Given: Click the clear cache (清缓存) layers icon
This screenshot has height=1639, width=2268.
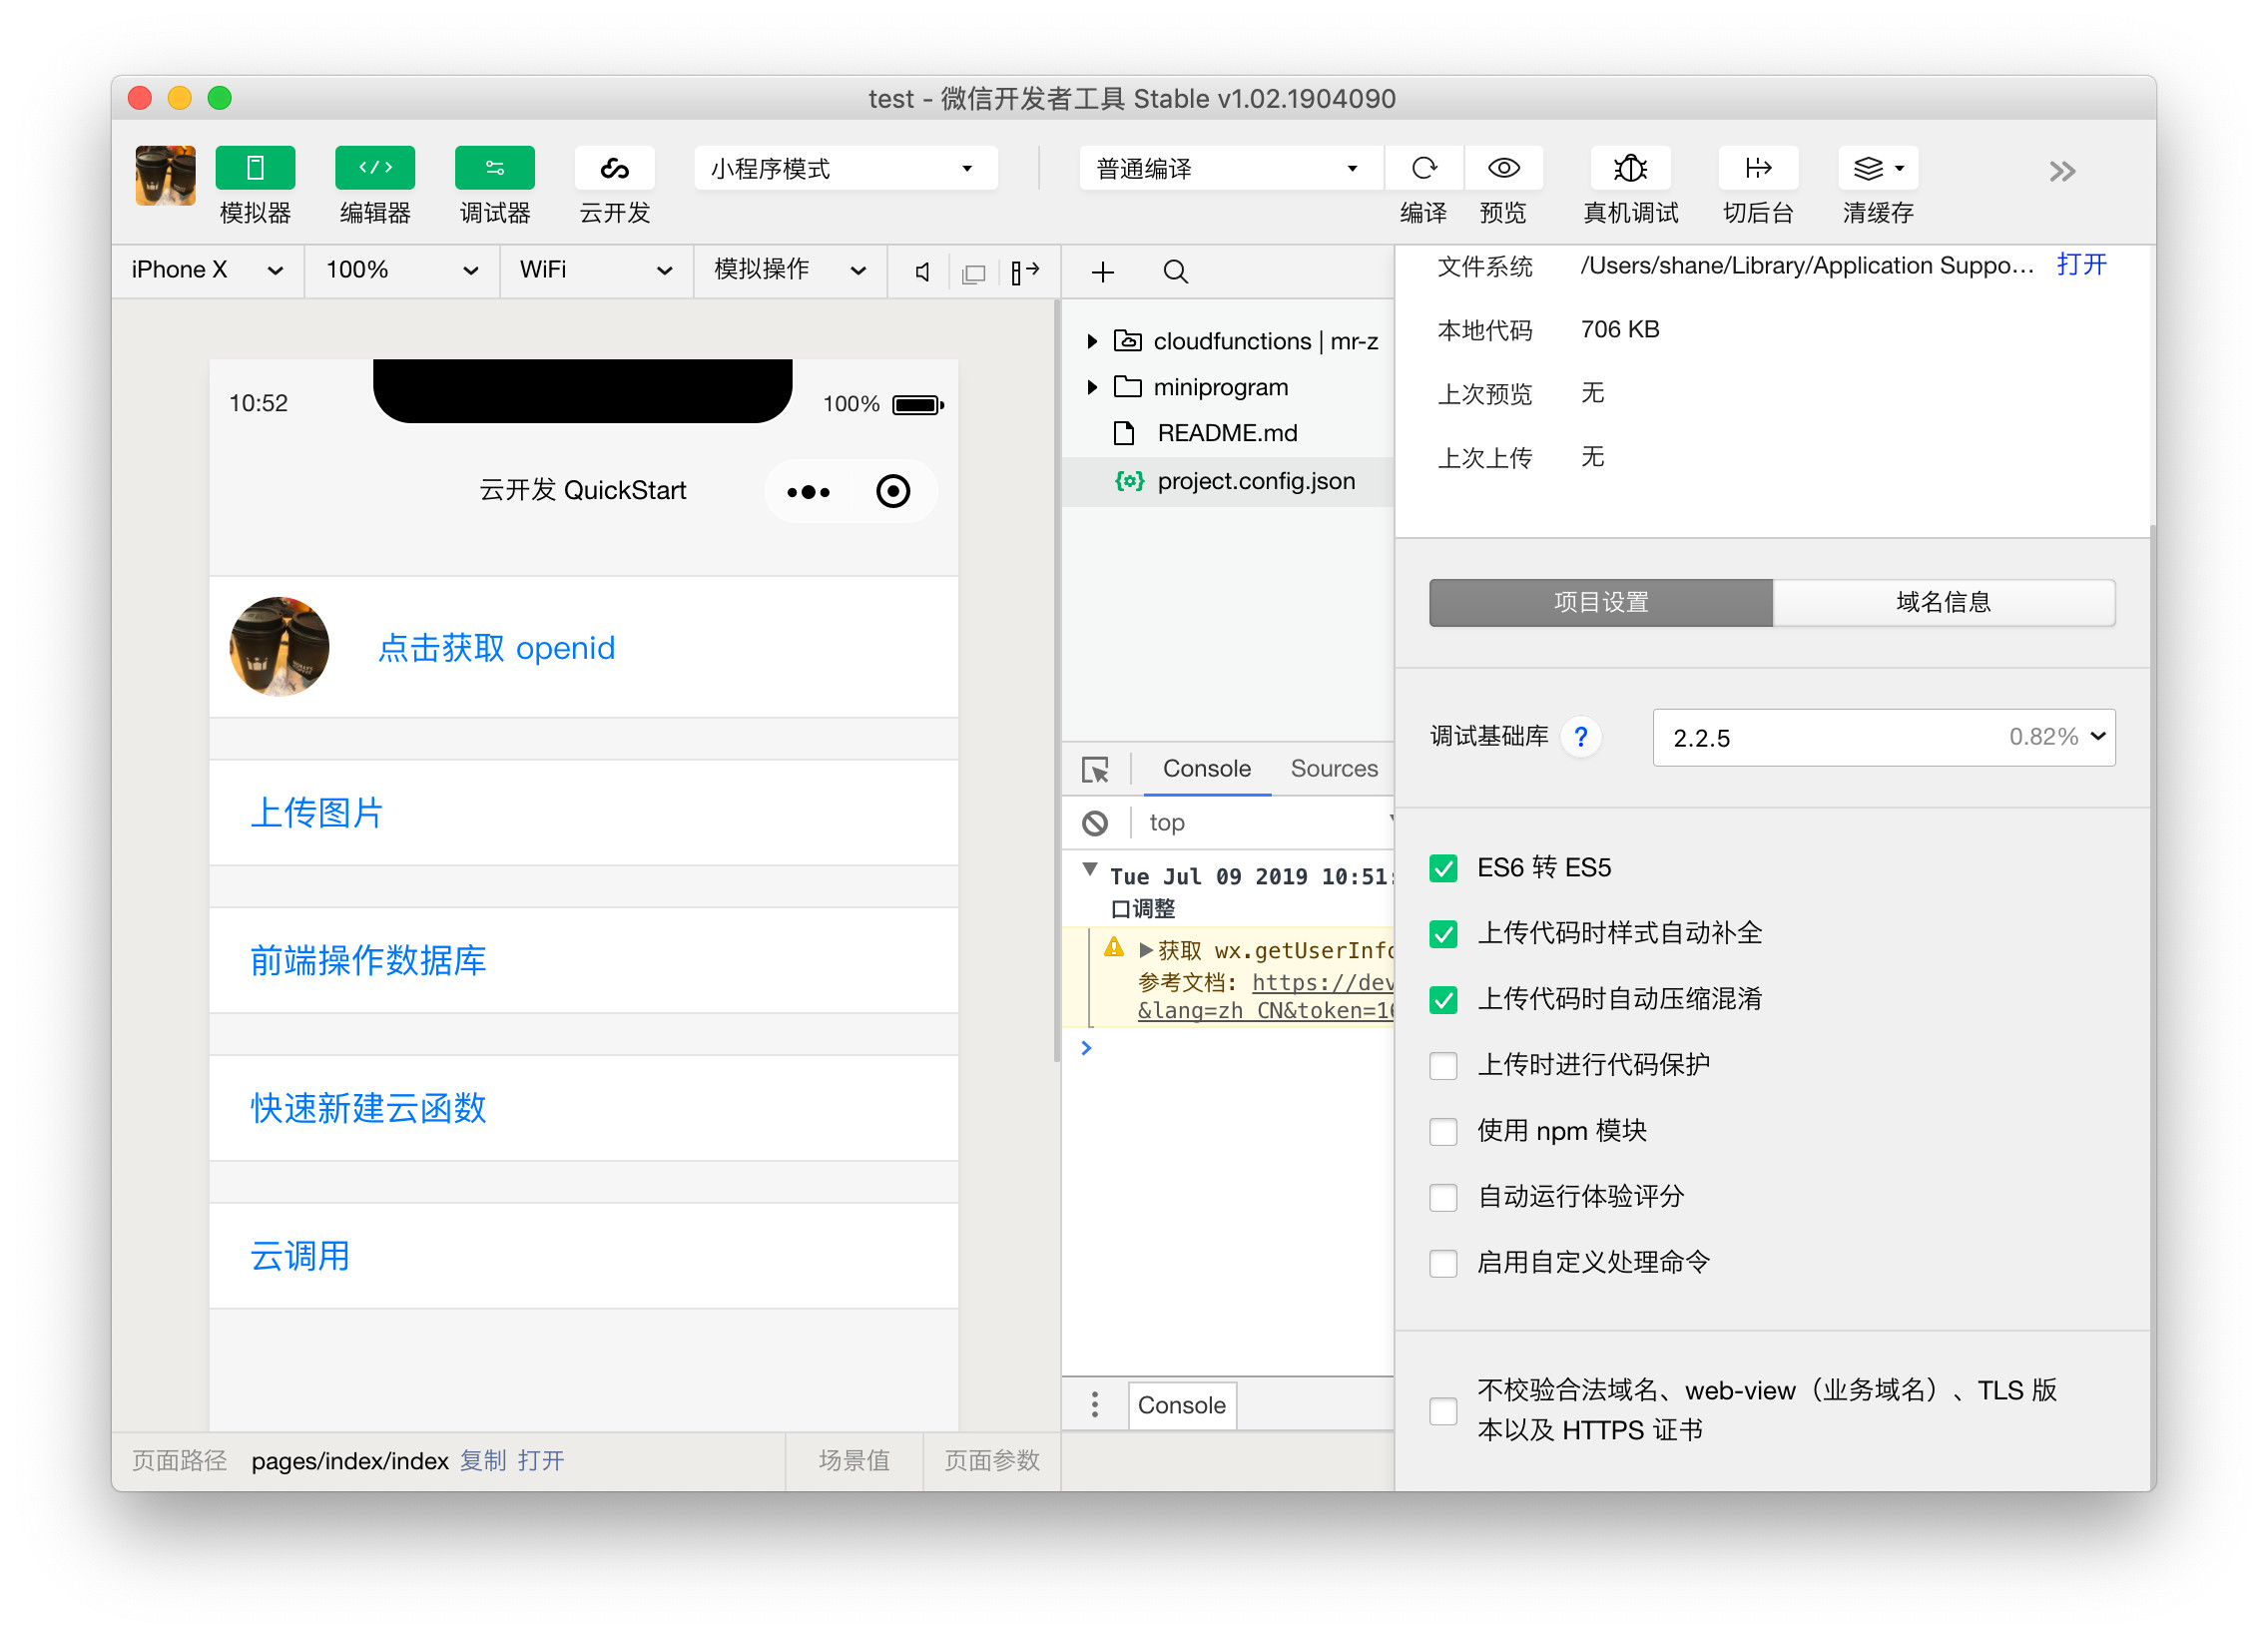Looking at the screenshot, I should click(1878, 167).
